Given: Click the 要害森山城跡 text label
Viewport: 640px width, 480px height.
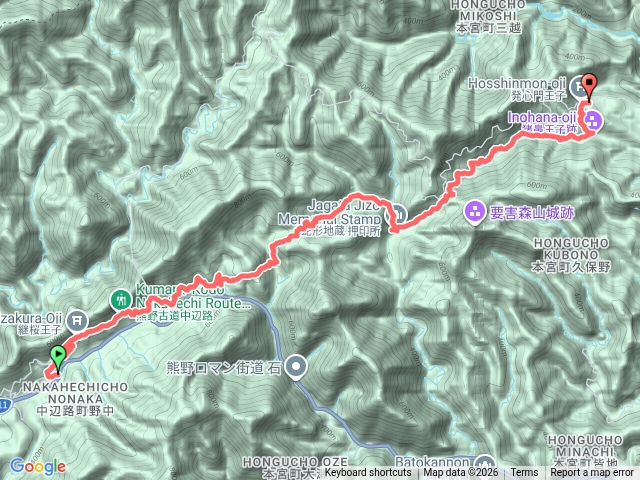Looking at the screenshot, I should click(532, 213).
